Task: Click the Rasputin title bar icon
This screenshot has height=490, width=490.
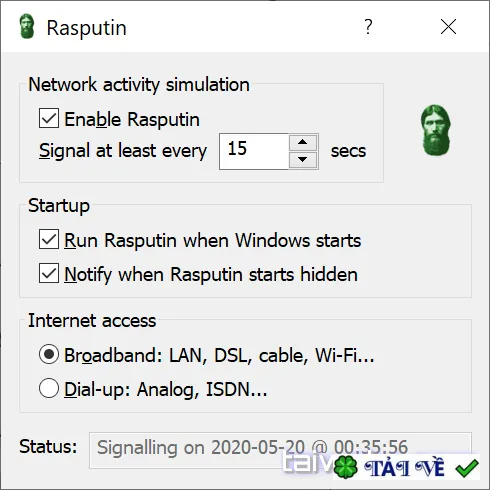Action: (27, 26)
